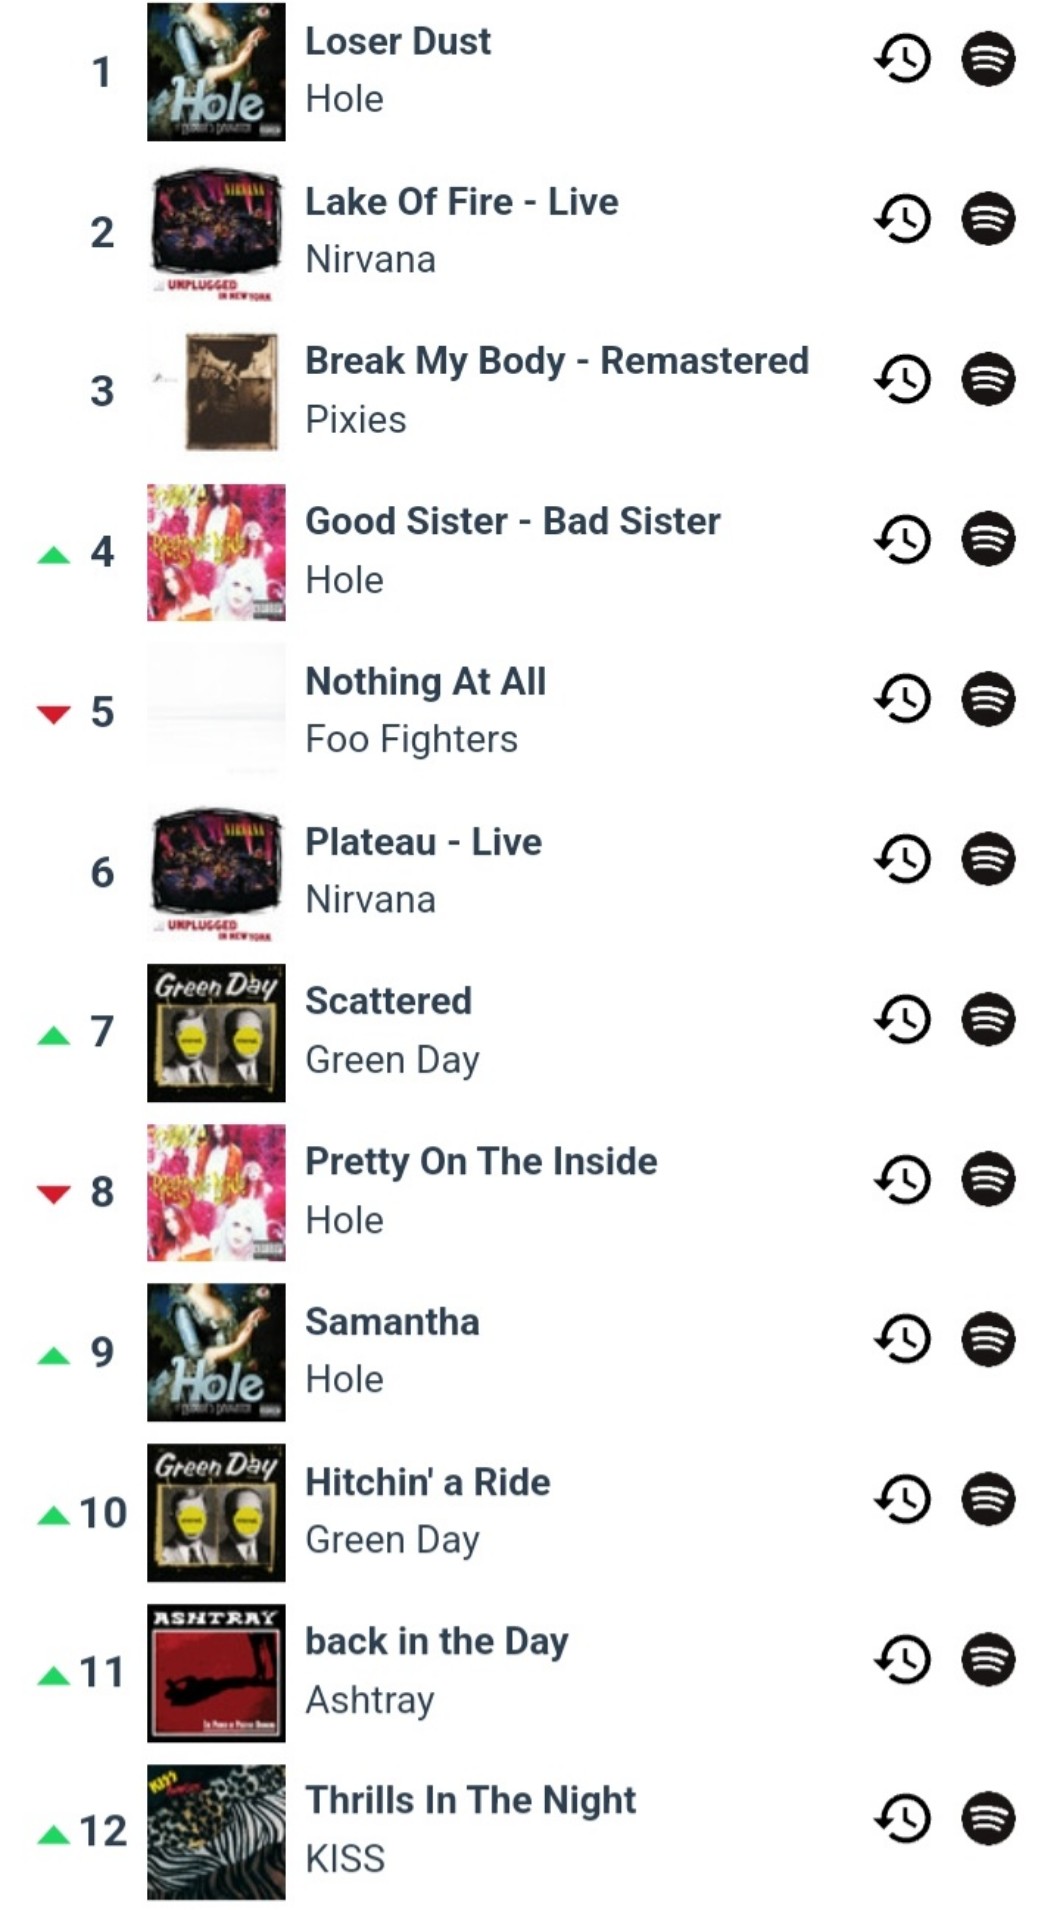Open Lake Of Fire - Live in Spotify

click(988, 219)
